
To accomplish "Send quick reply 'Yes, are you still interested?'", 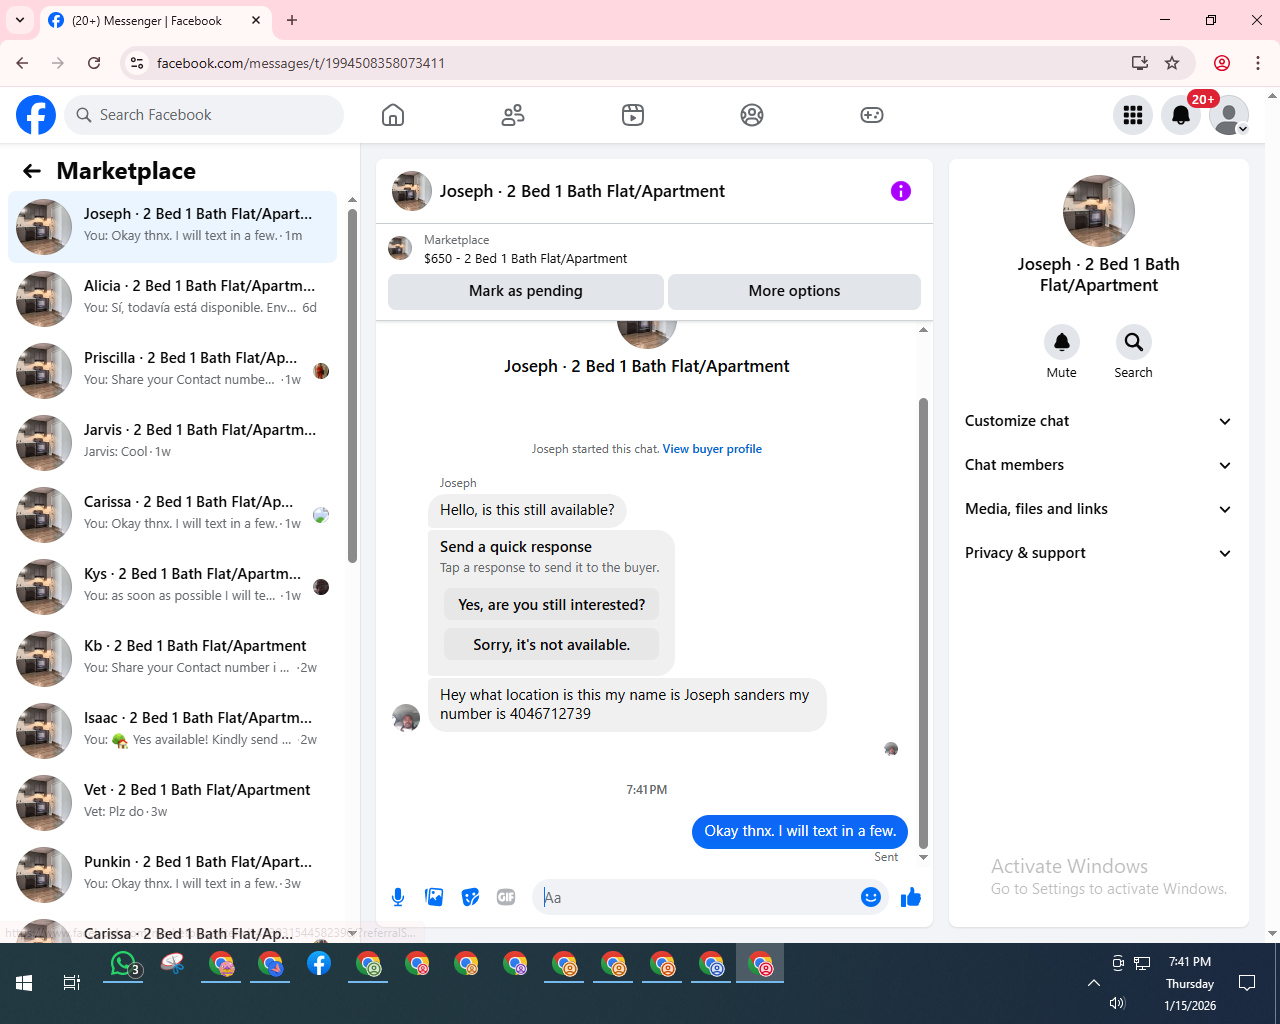I will [x=551, y=605].
